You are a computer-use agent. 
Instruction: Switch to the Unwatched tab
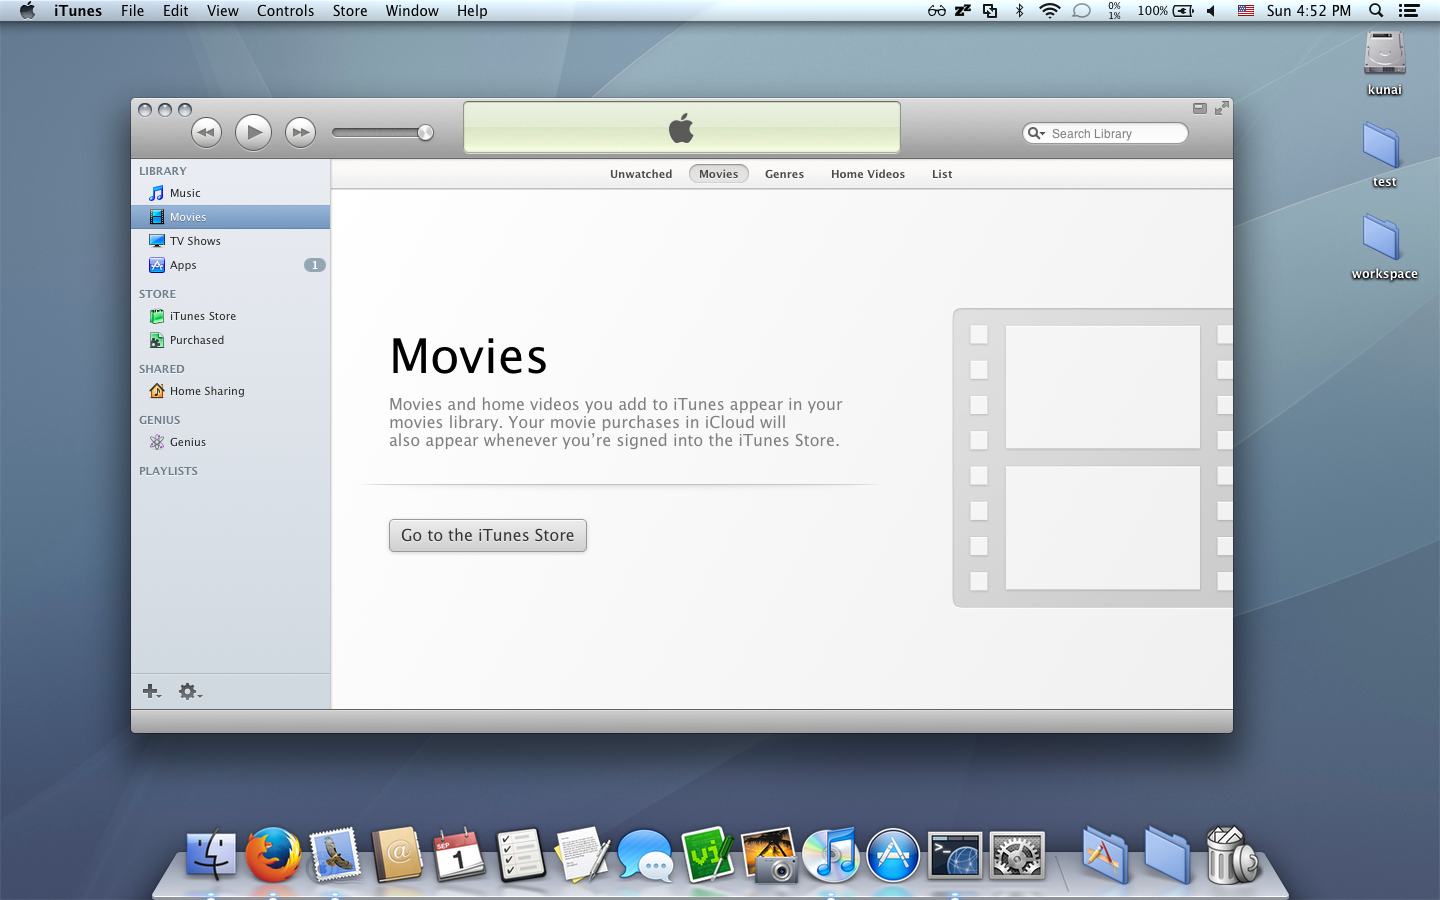(x=641, y=174)
